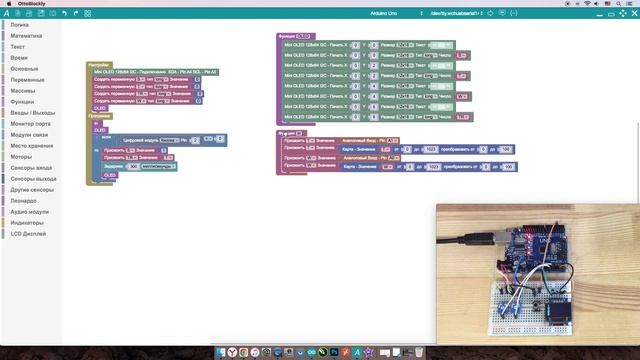Open the Текст category
This screenshot has width=640, height=360.
pos(18,47)
